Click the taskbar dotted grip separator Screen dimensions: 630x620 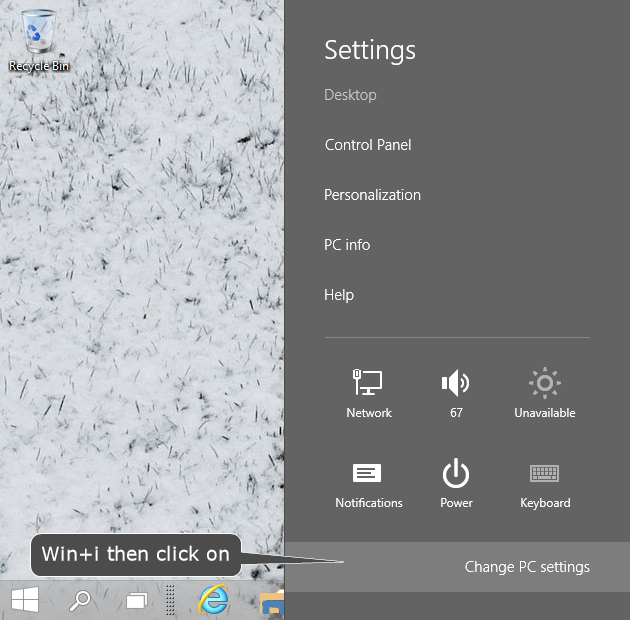[170, 600]
